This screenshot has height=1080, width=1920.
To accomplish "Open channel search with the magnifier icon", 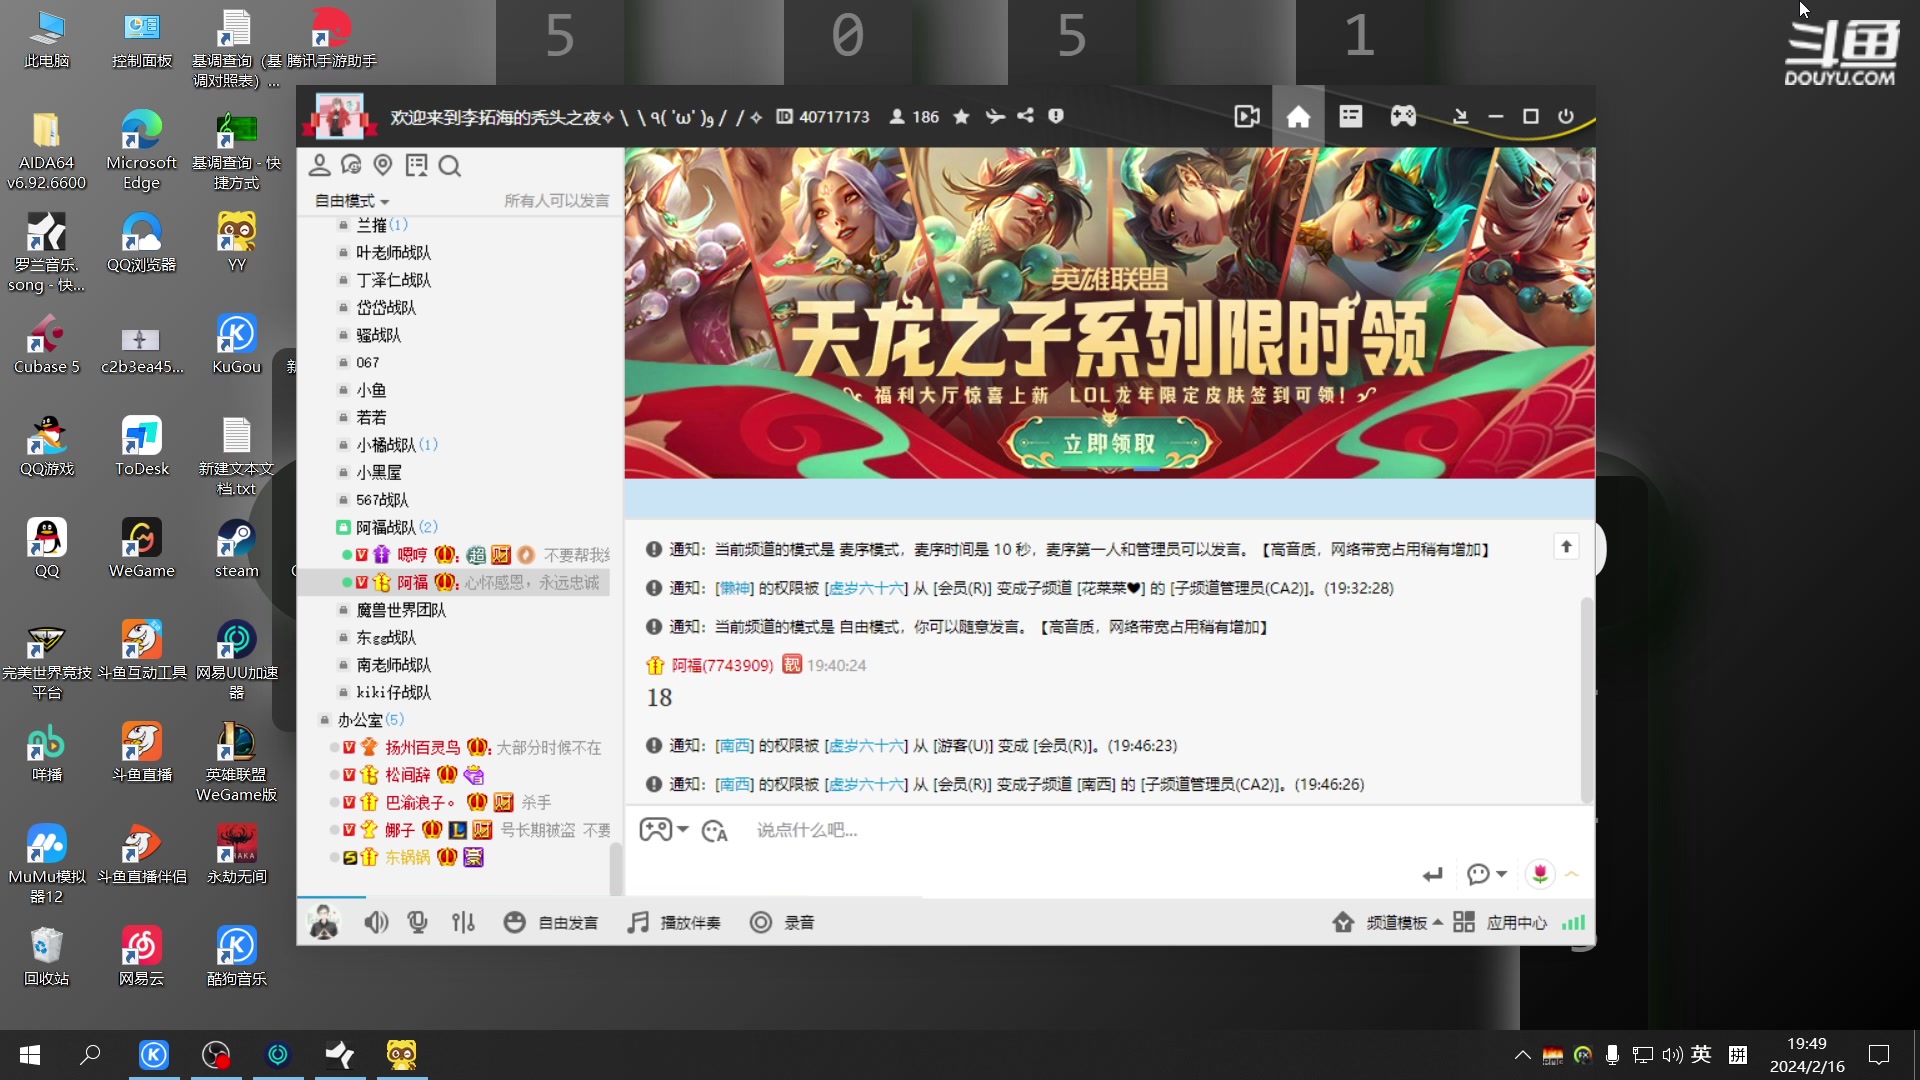I will tap(449, 165).
